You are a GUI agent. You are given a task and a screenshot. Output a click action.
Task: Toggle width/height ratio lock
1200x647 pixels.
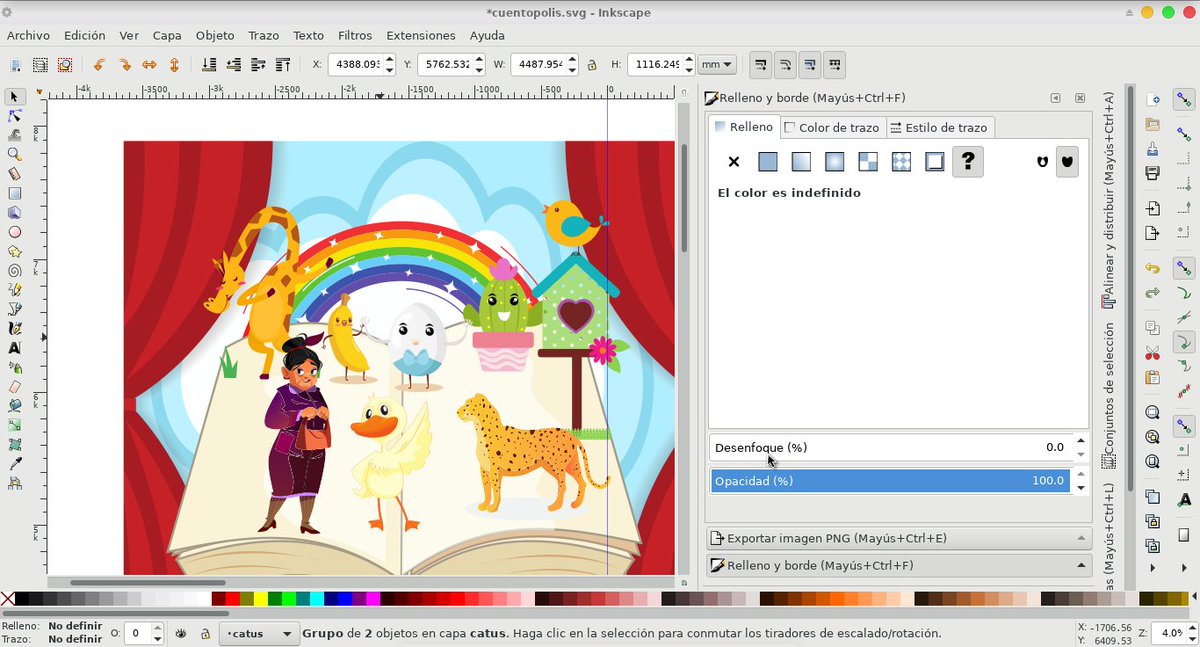click(x=592, y=65)
